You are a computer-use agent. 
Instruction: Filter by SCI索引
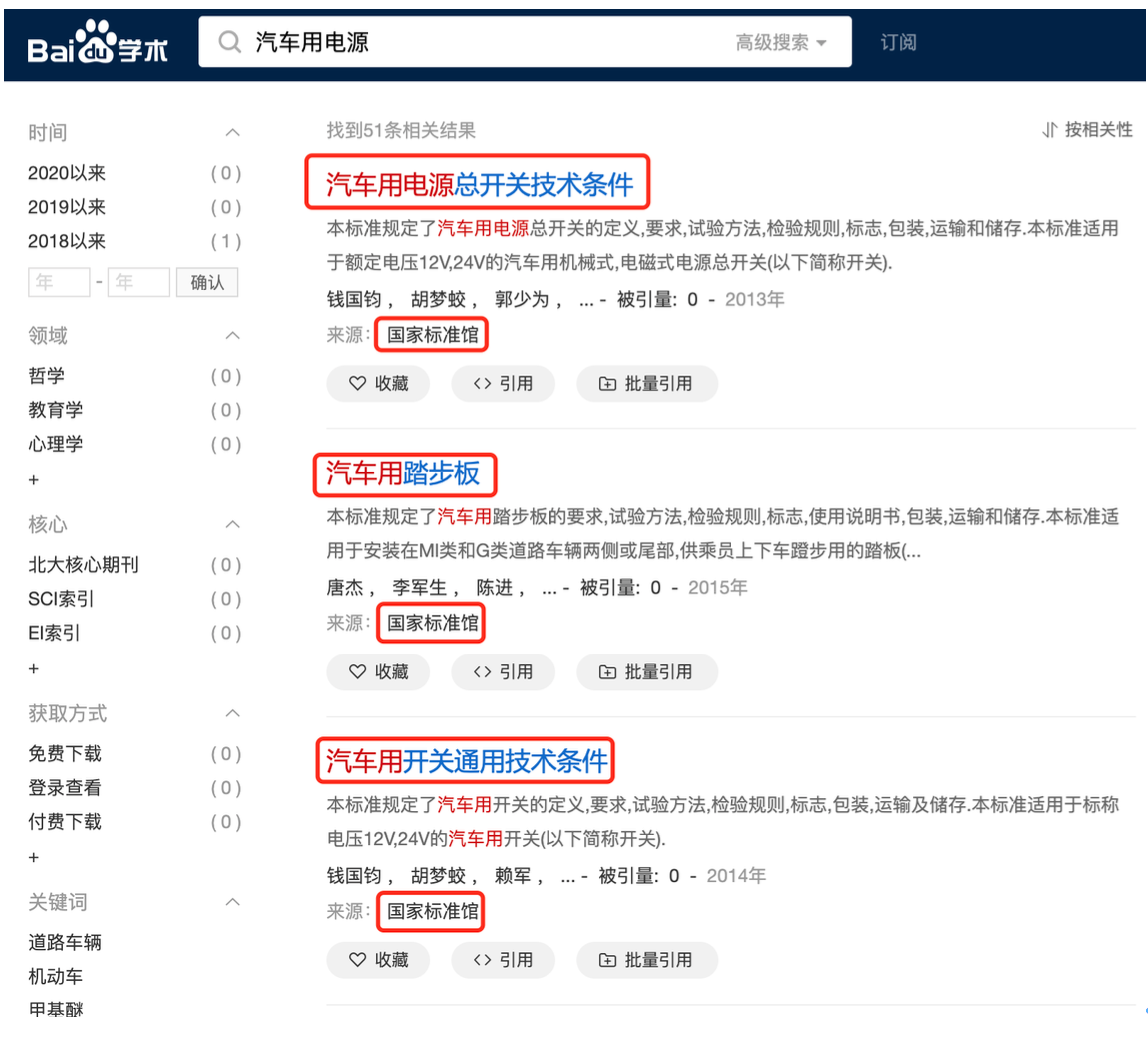click(61, 599)
